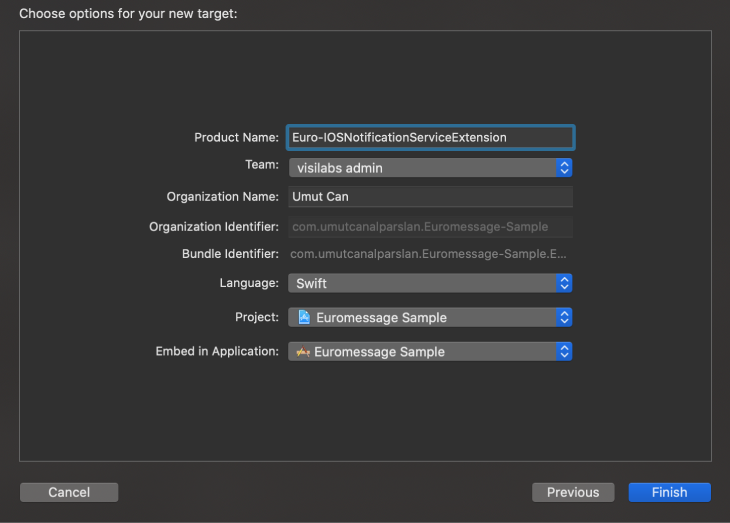Click the Cancel button
This screenshot has width=730, height=523.
(x=69, y=492)
